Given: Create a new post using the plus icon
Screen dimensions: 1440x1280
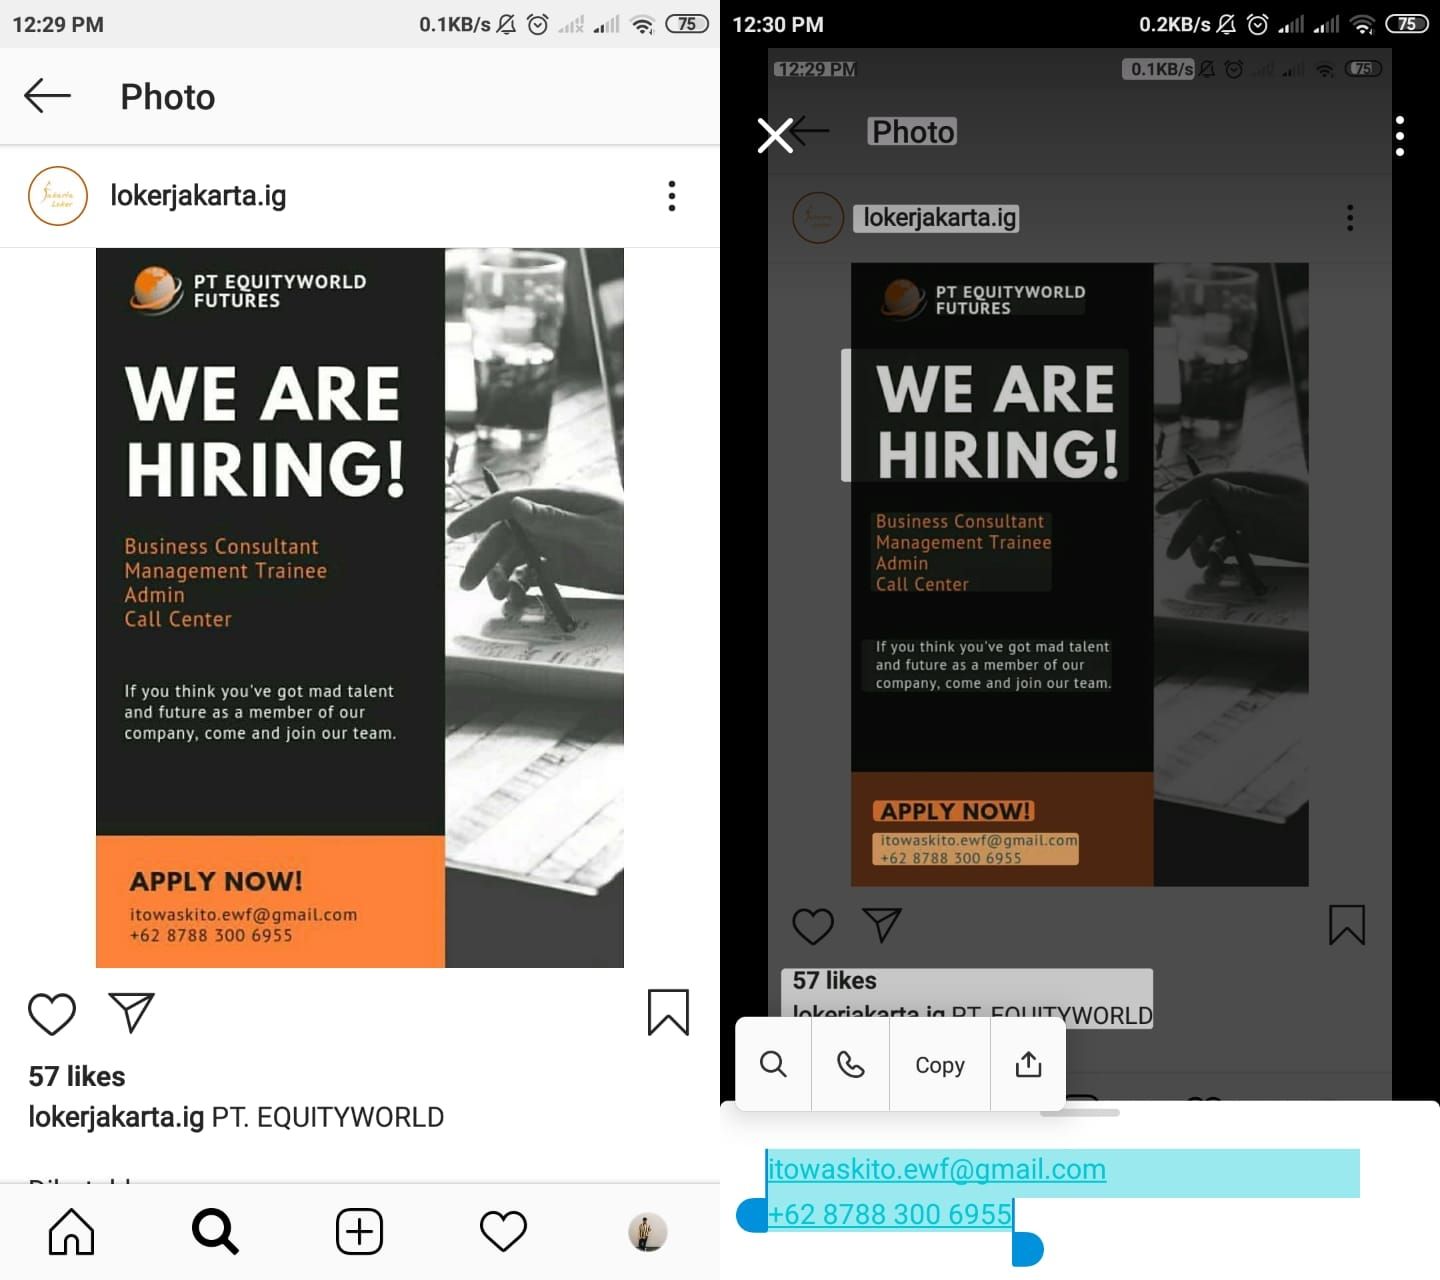Looking at the screenshot, I should [x=359, y=1231].
